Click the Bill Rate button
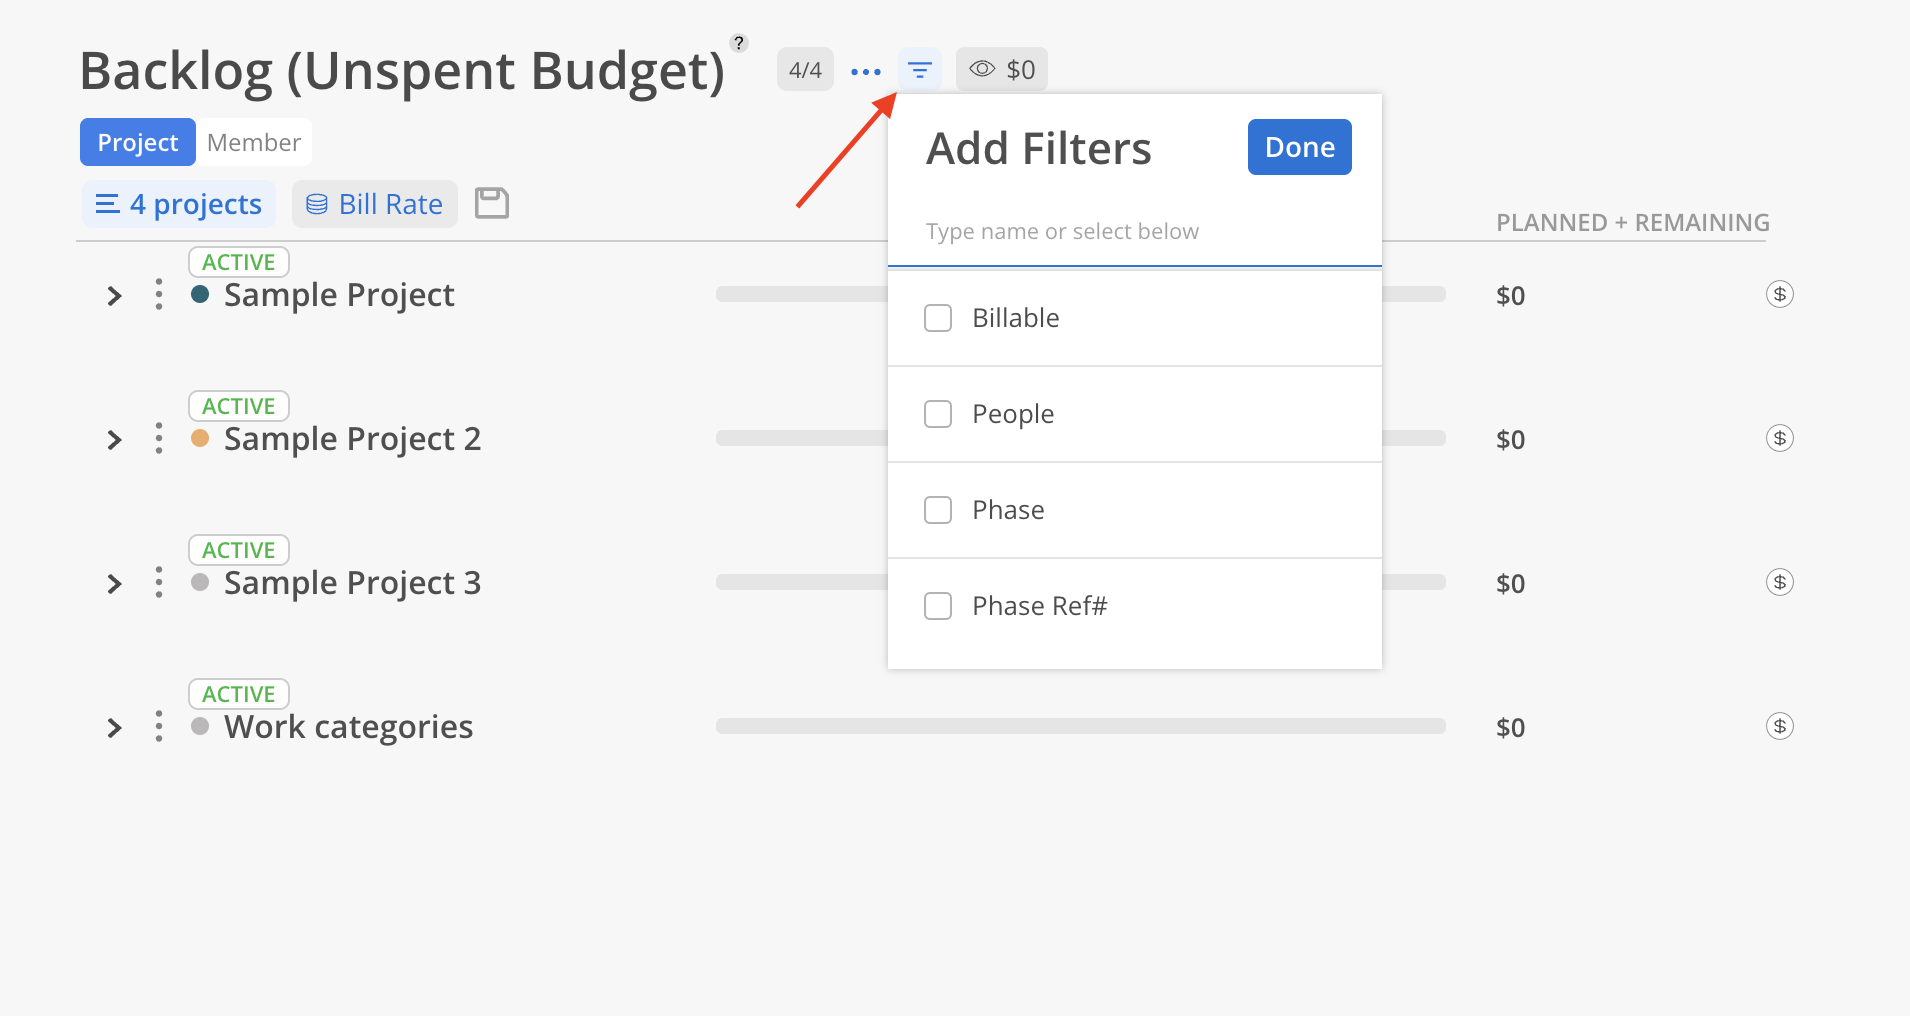This screenshot has width=1910, height=1016. pos(375,204)
